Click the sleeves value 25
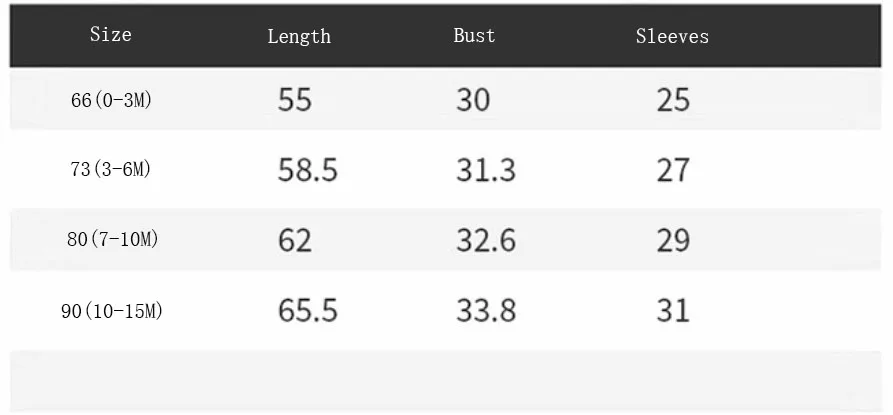 [x=673, y=100]
